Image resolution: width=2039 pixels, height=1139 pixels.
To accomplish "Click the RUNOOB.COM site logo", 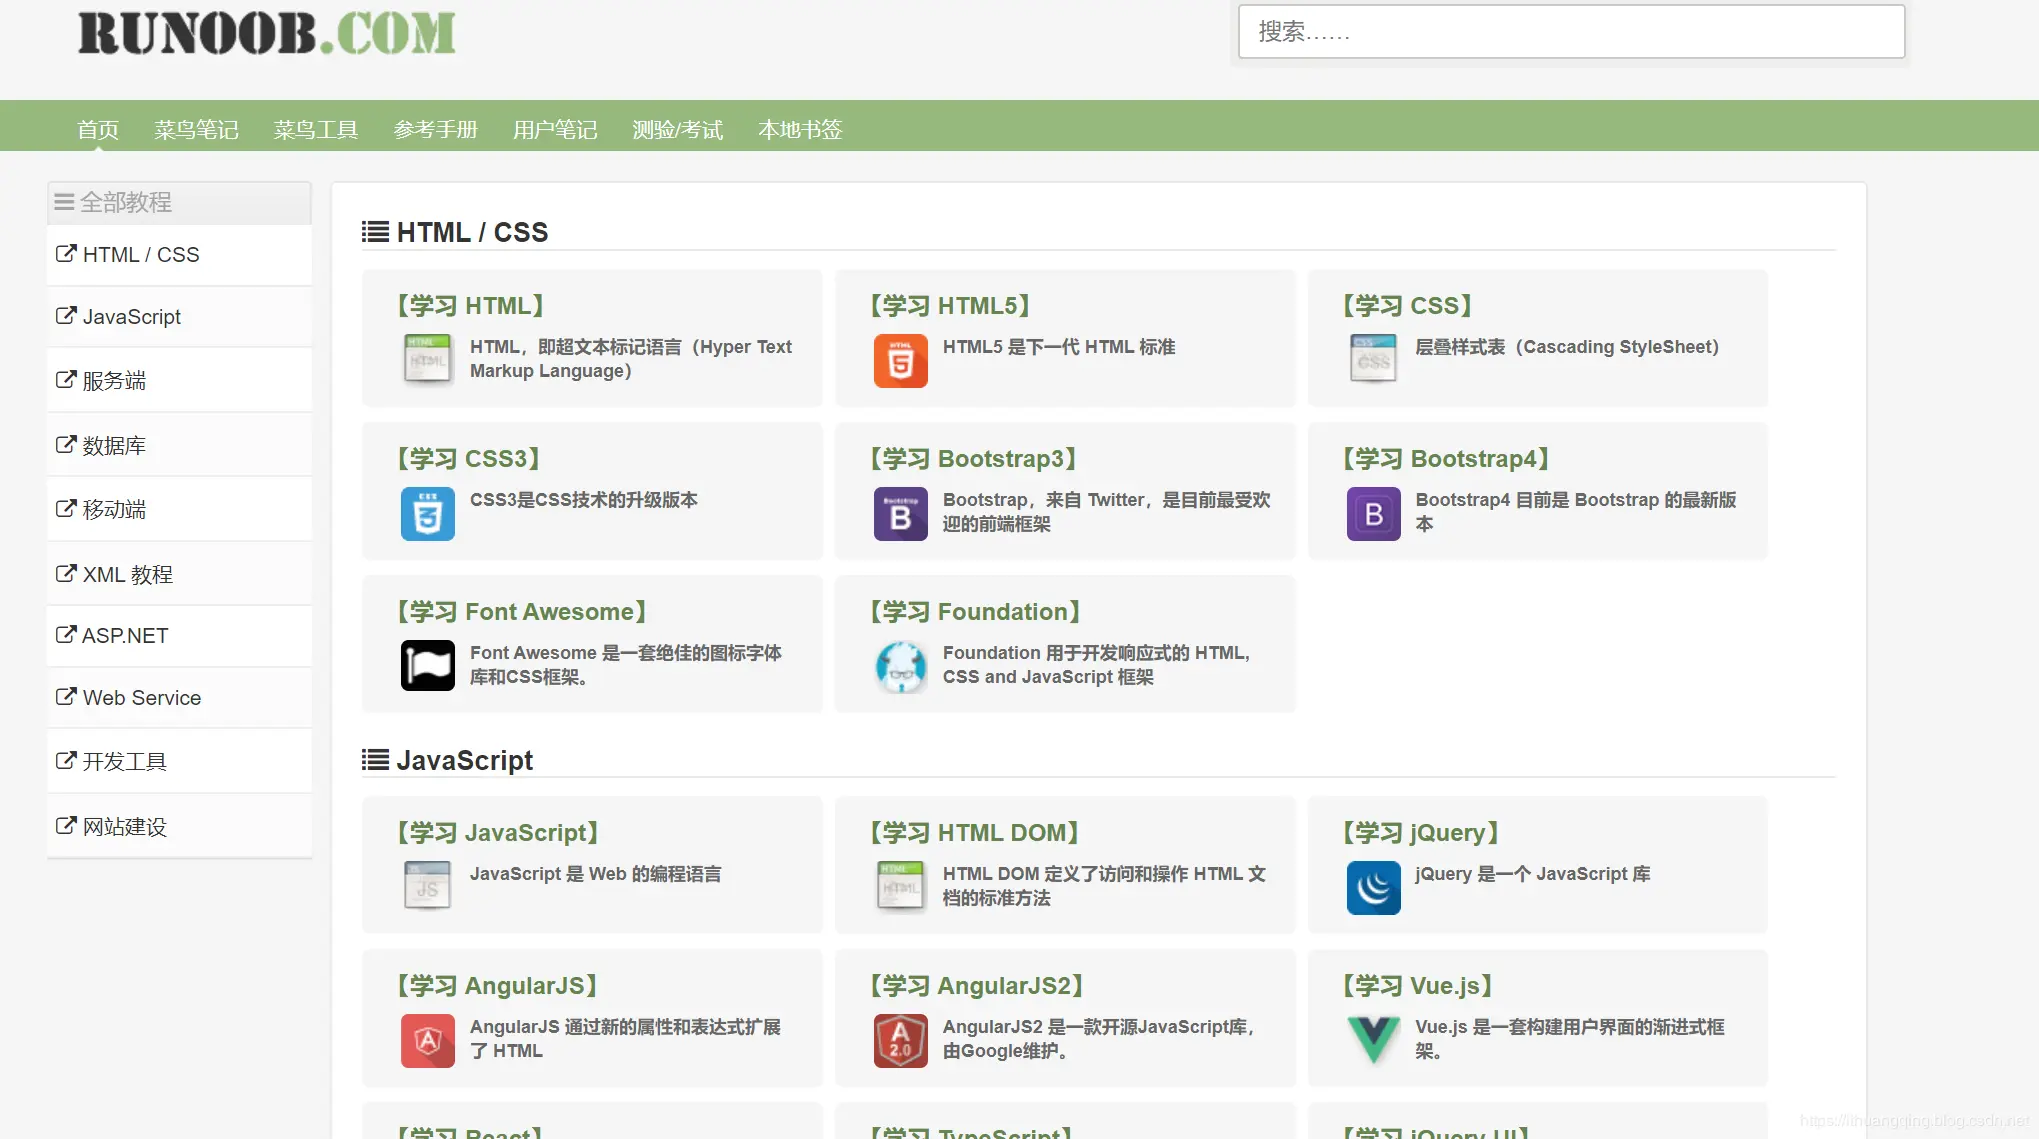I will click(x=267, y=33).
